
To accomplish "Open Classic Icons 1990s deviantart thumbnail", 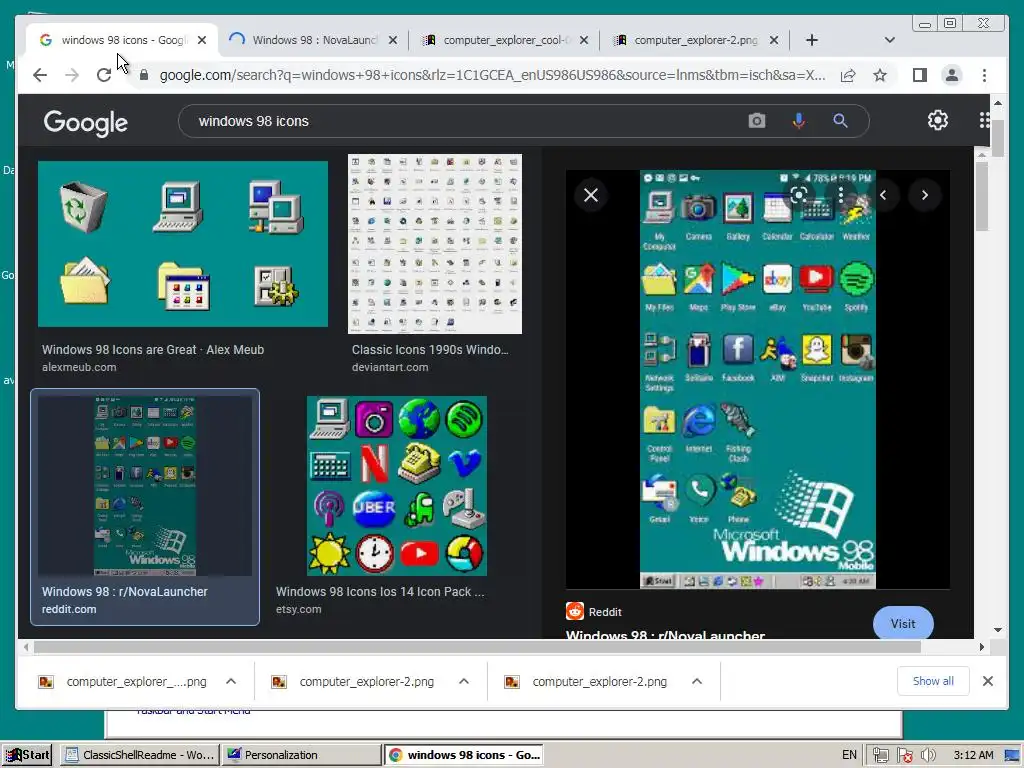I will click(x=435, y=244).
